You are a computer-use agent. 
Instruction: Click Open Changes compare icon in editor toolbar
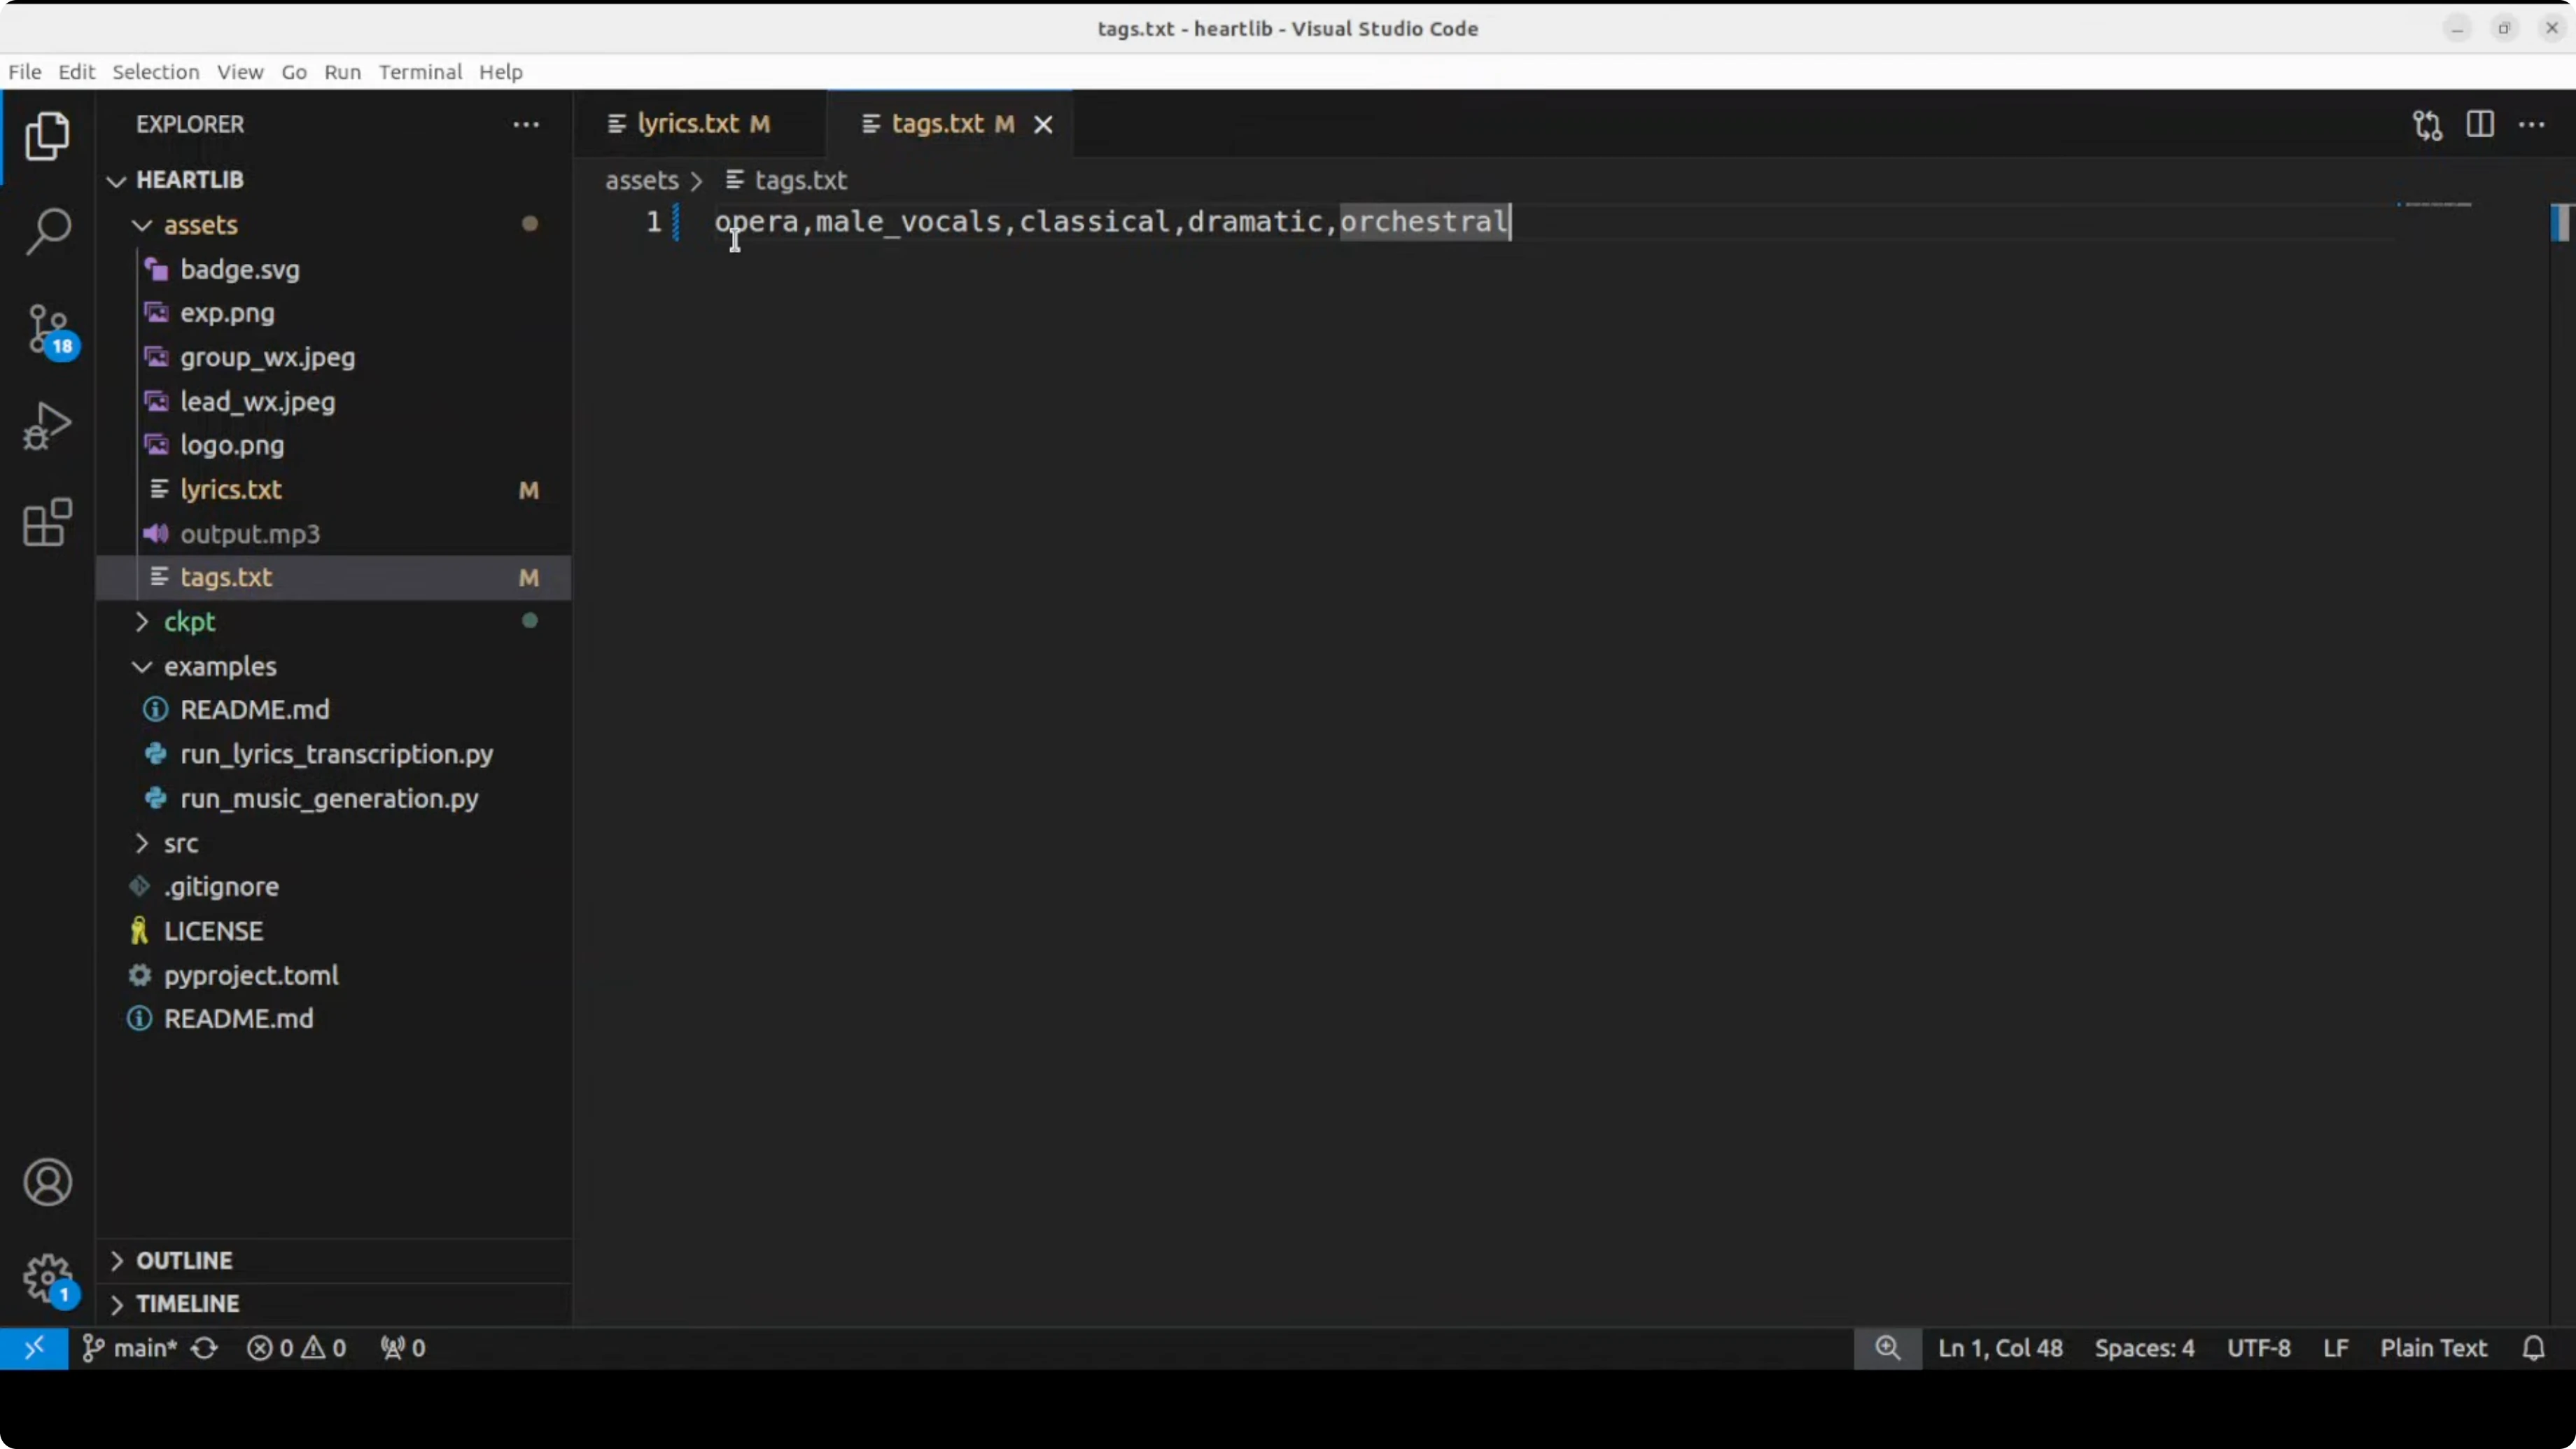pyautogui.click(x=2427, y=125)
